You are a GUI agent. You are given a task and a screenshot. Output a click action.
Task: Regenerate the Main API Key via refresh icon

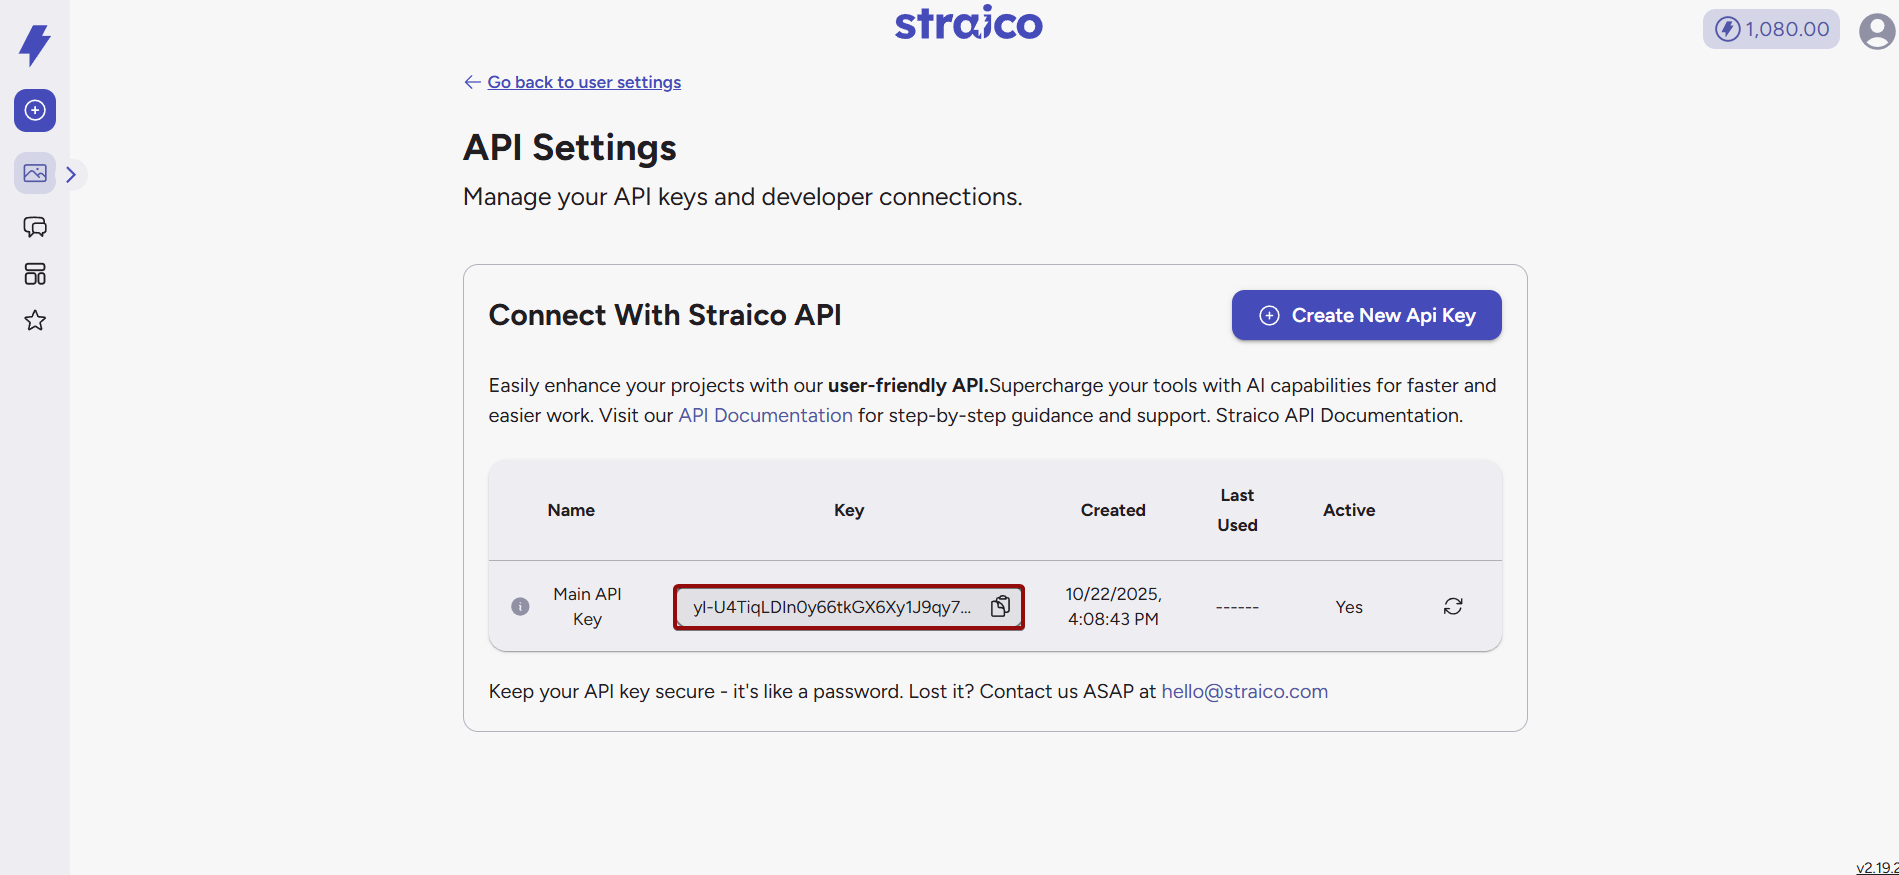[x=1453, y=606]
